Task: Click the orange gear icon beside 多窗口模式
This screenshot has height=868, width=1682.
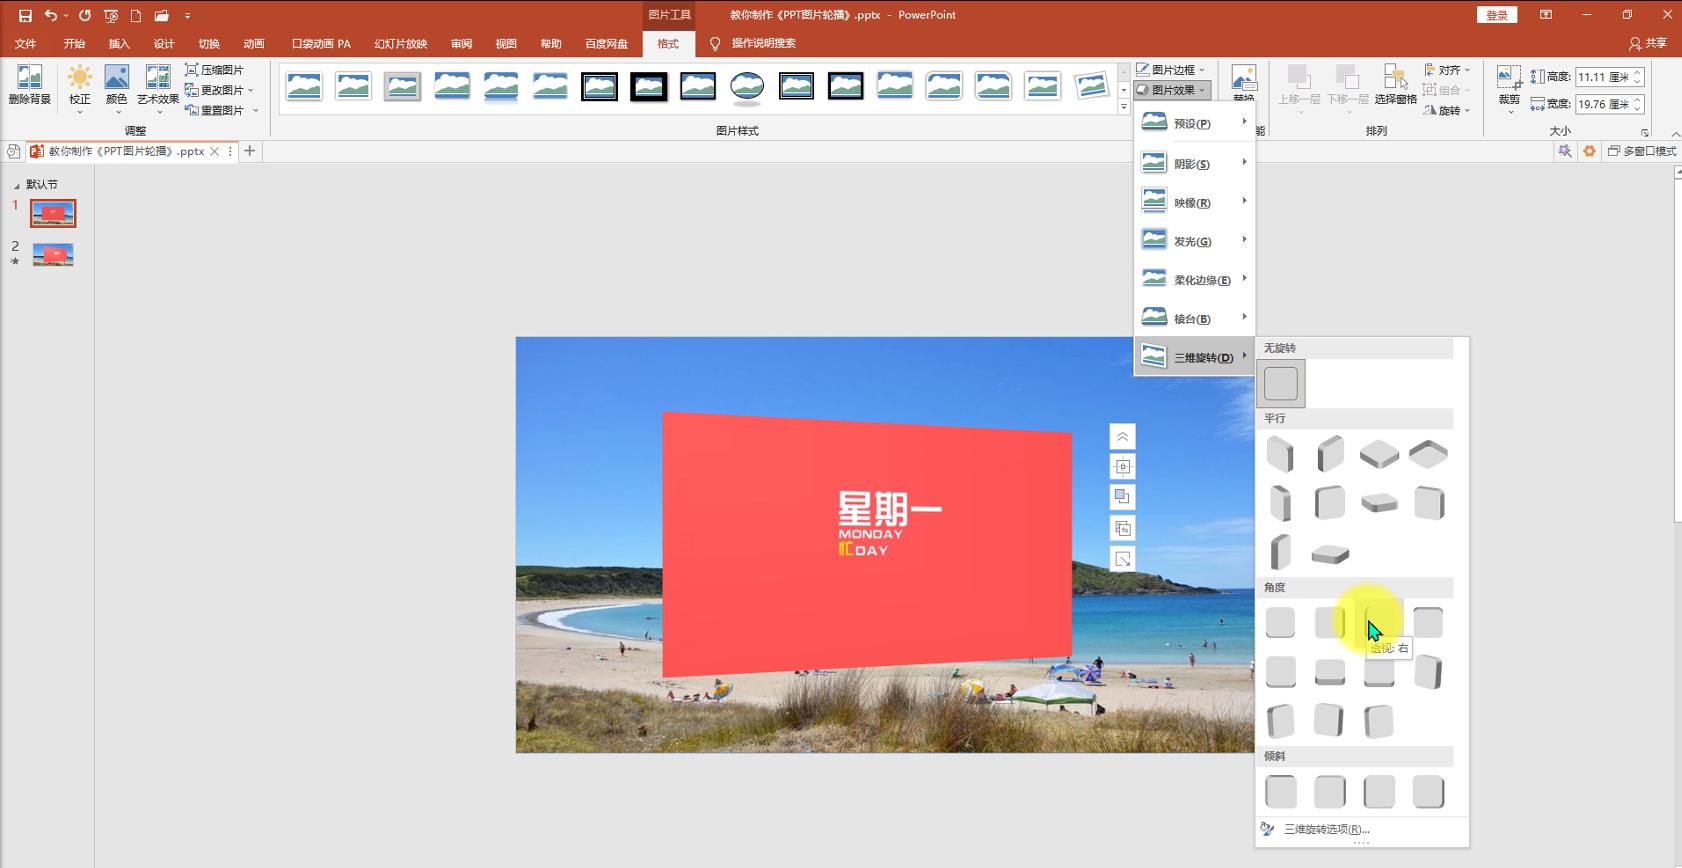Action: (1589, 151)
